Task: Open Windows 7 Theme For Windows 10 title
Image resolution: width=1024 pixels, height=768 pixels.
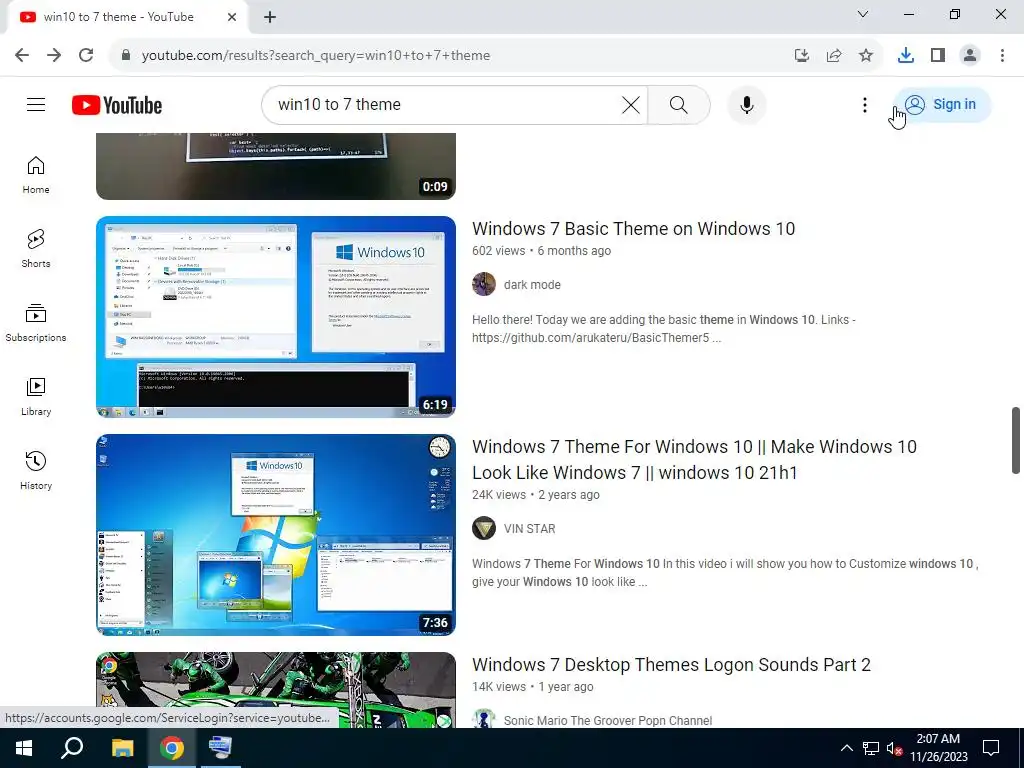Action: (694, 459)
